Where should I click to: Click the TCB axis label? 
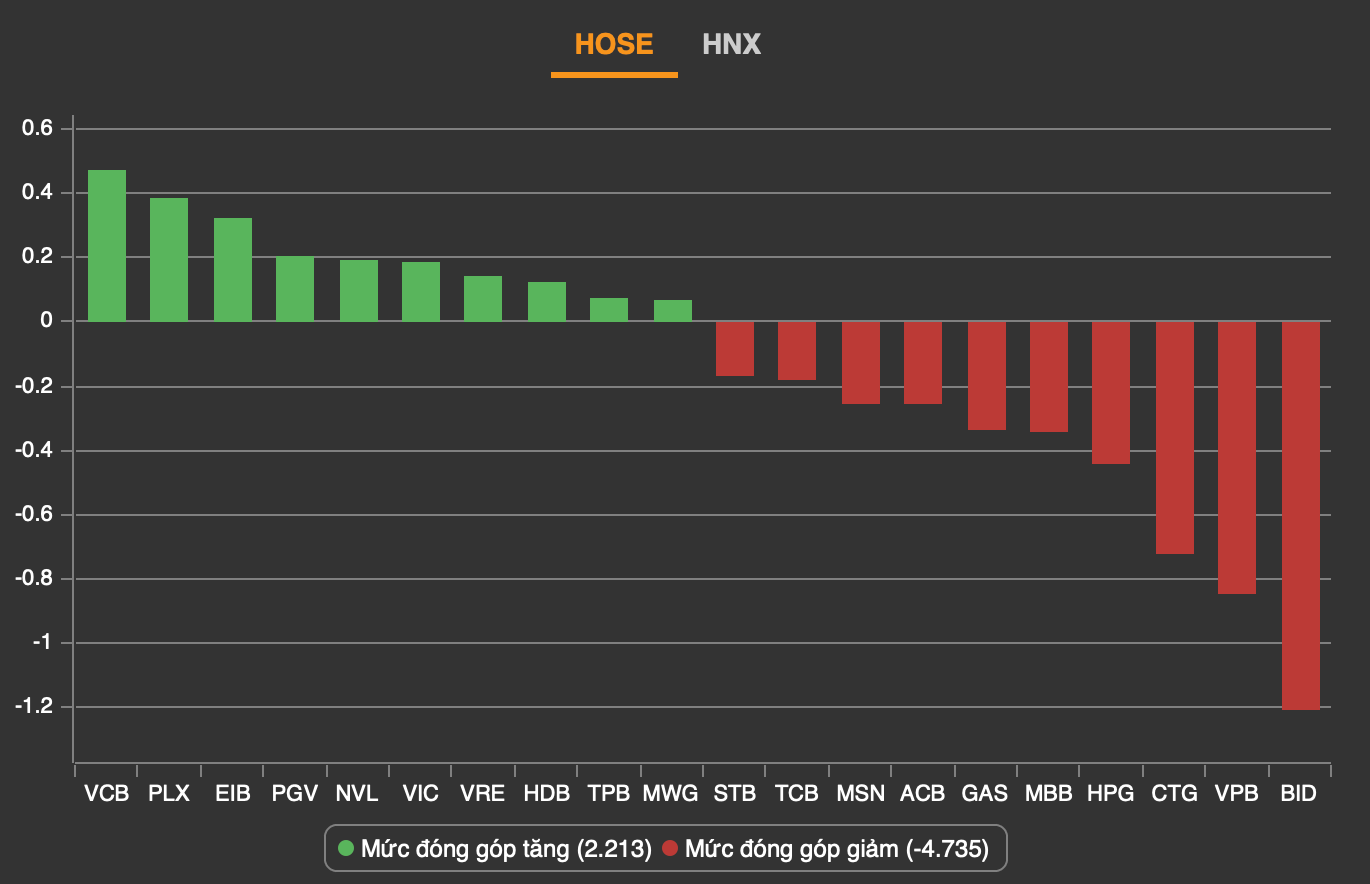[x=797, y=794]
